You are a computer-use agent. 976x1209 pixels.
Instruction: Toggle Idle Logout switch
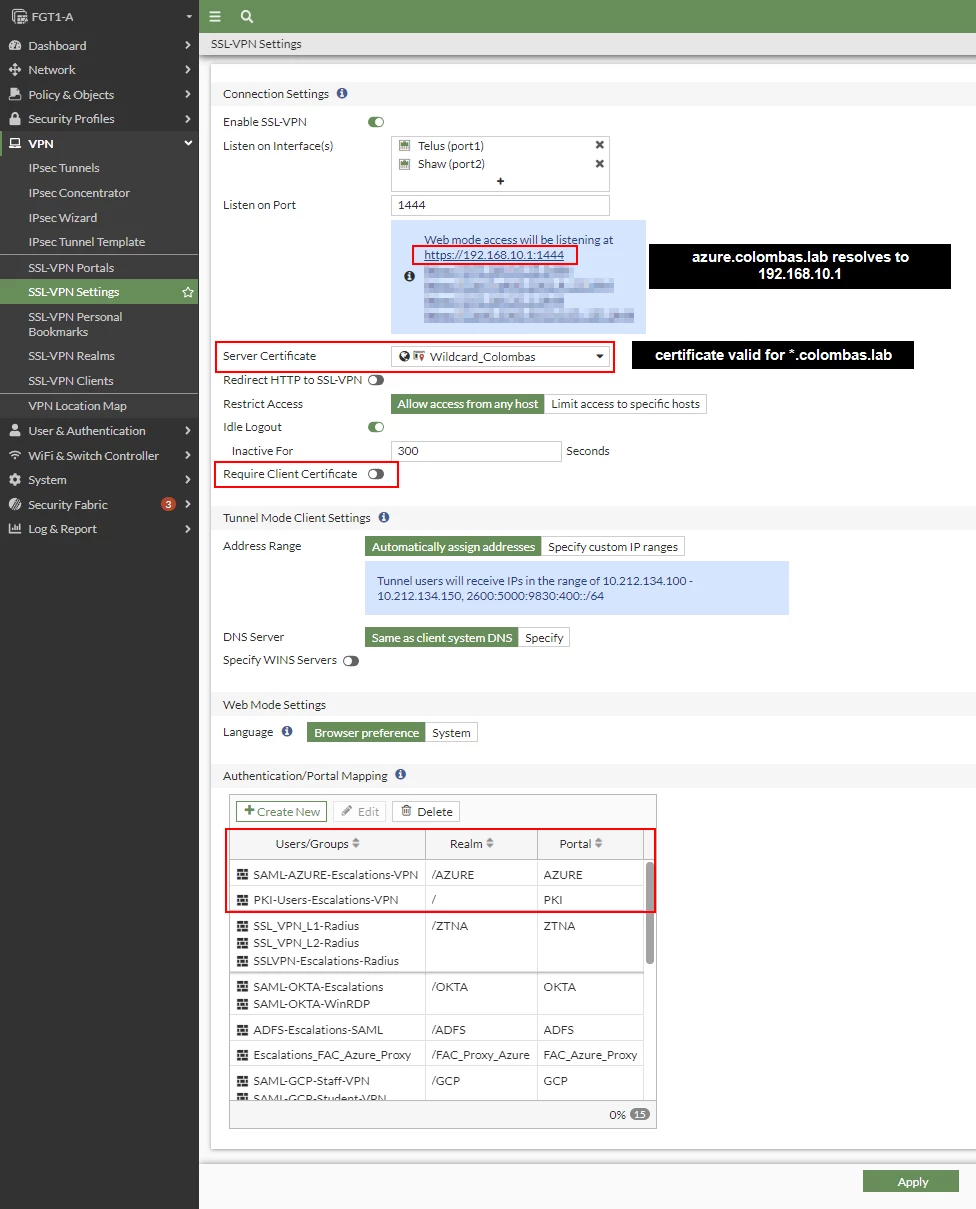pyautogui.click(x=376, y=427)
